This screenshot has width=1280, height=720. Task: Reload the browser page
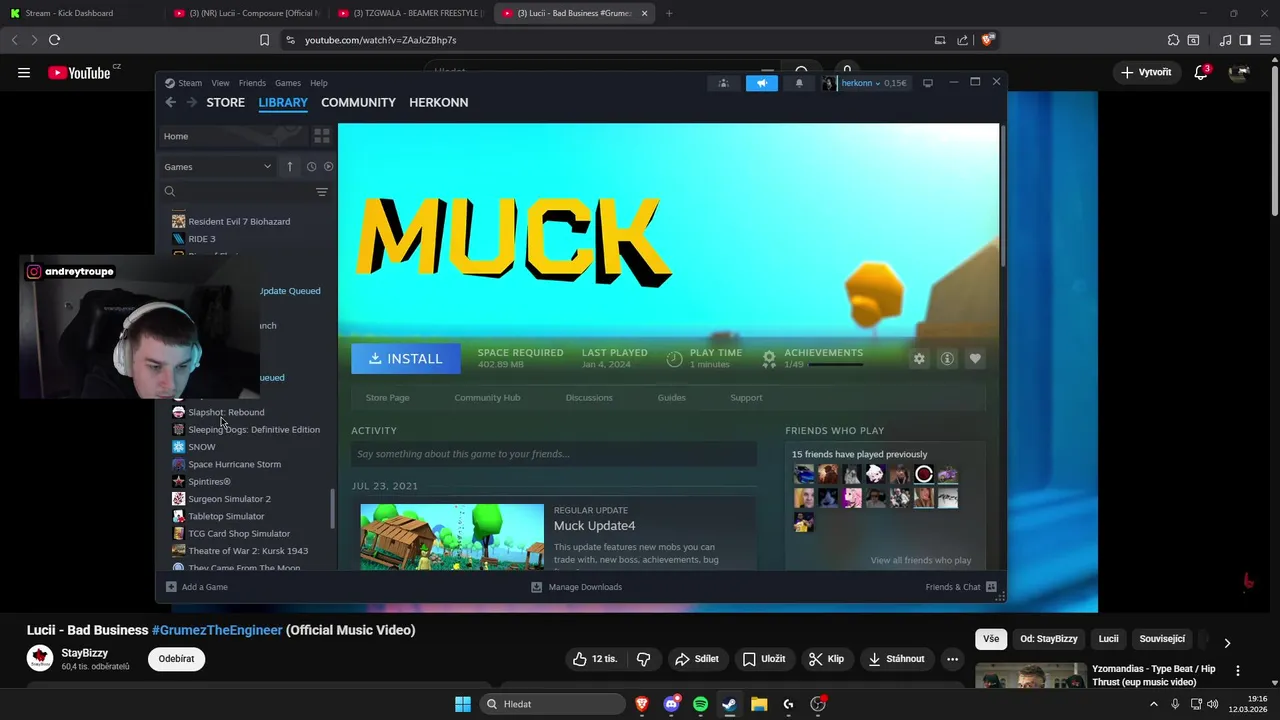(54, 40)
